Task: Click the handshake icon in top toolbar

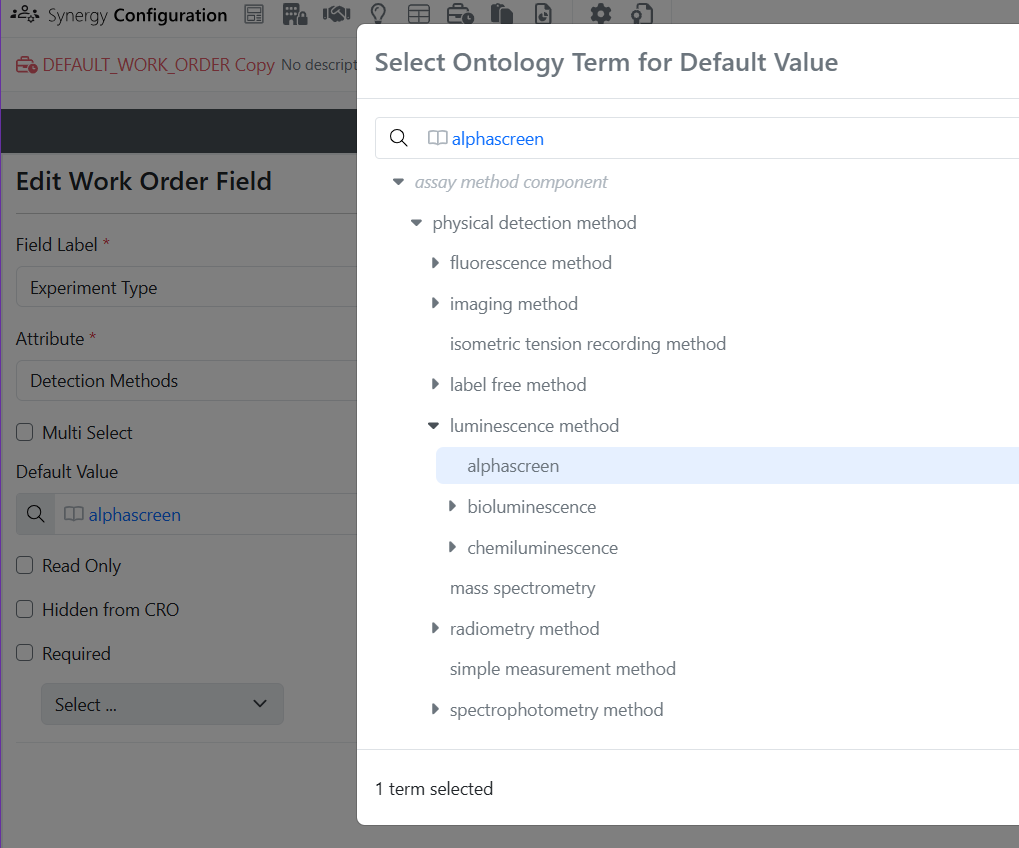Action: coord(336,14)
